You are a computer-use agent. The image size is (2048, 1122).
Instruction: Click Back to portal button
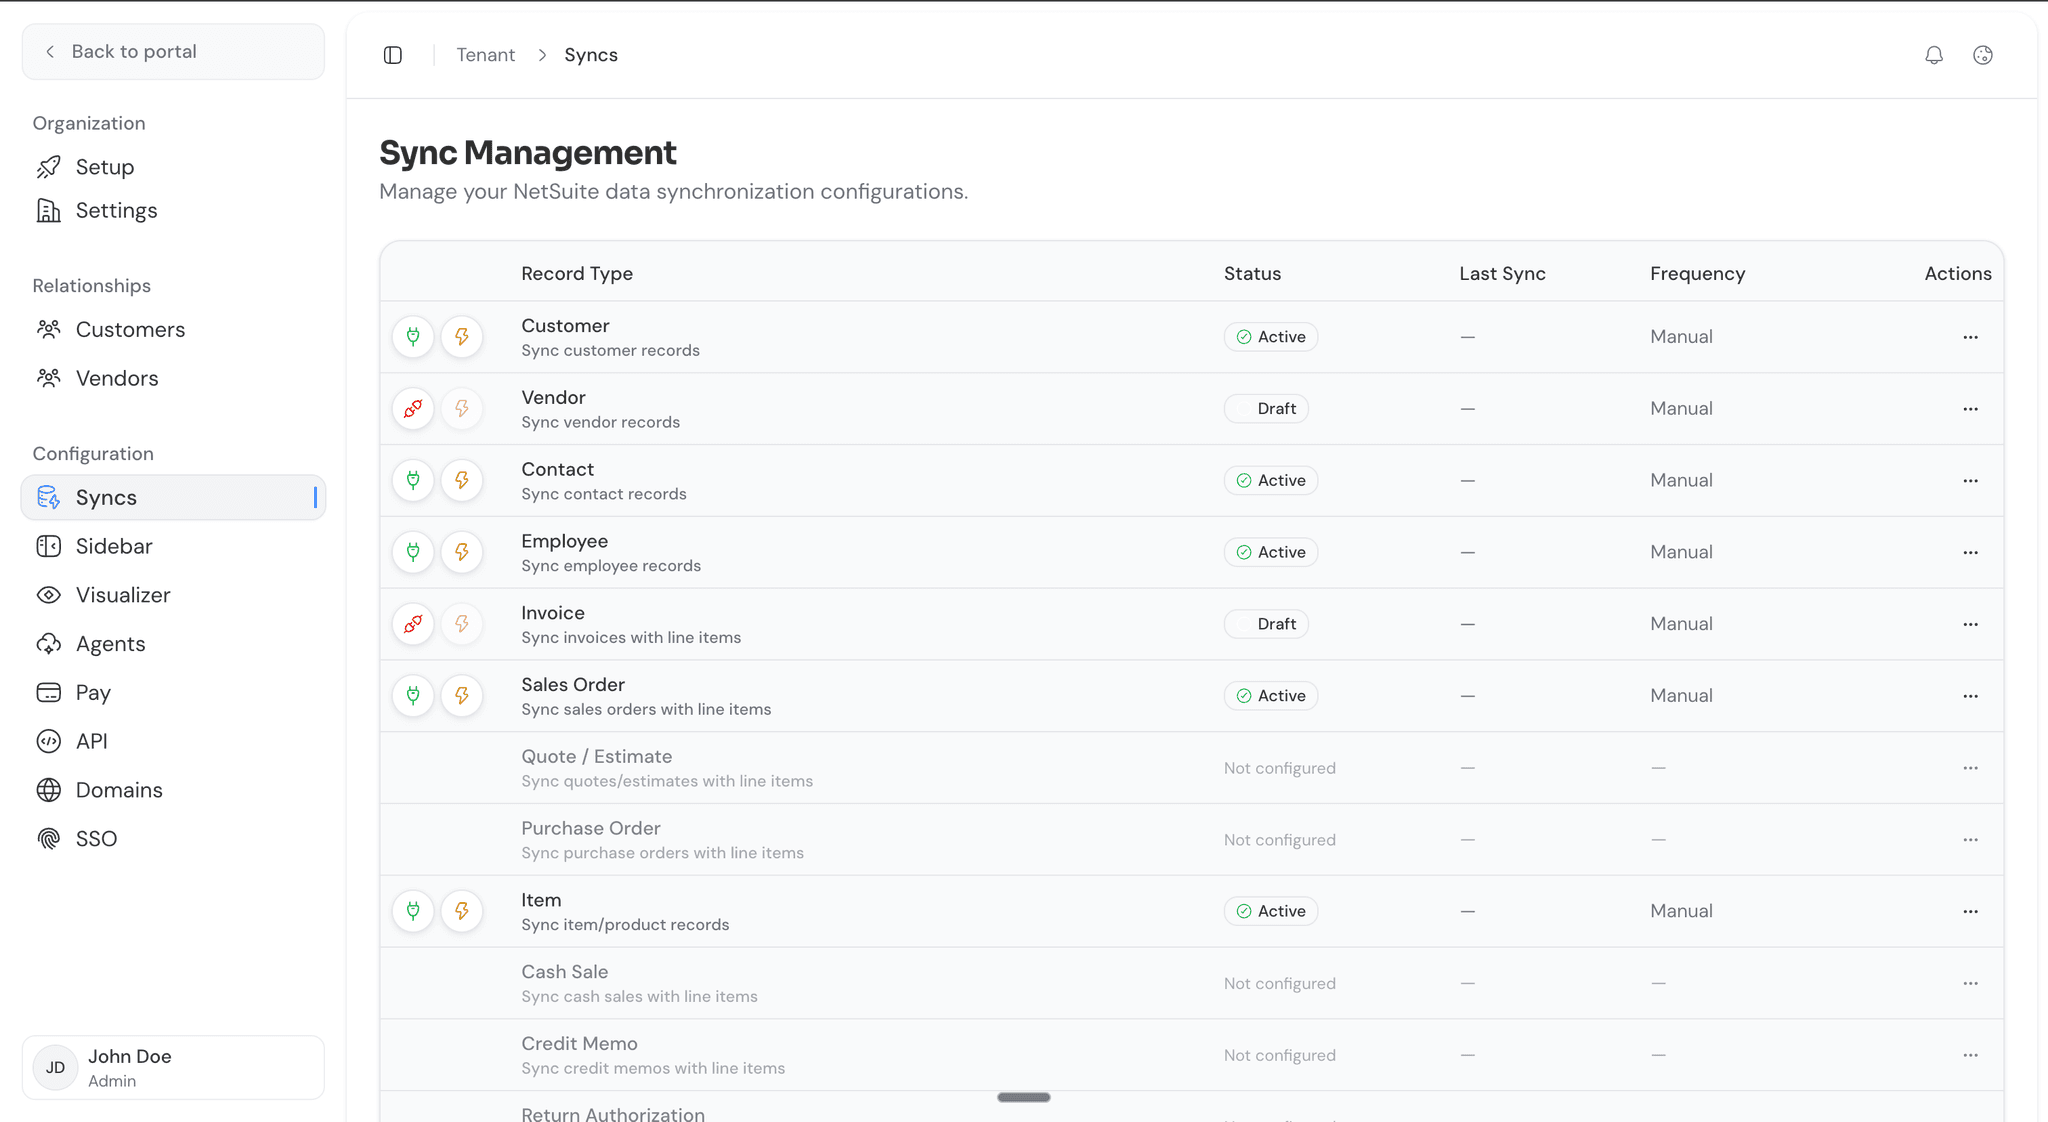coord(173,52)
